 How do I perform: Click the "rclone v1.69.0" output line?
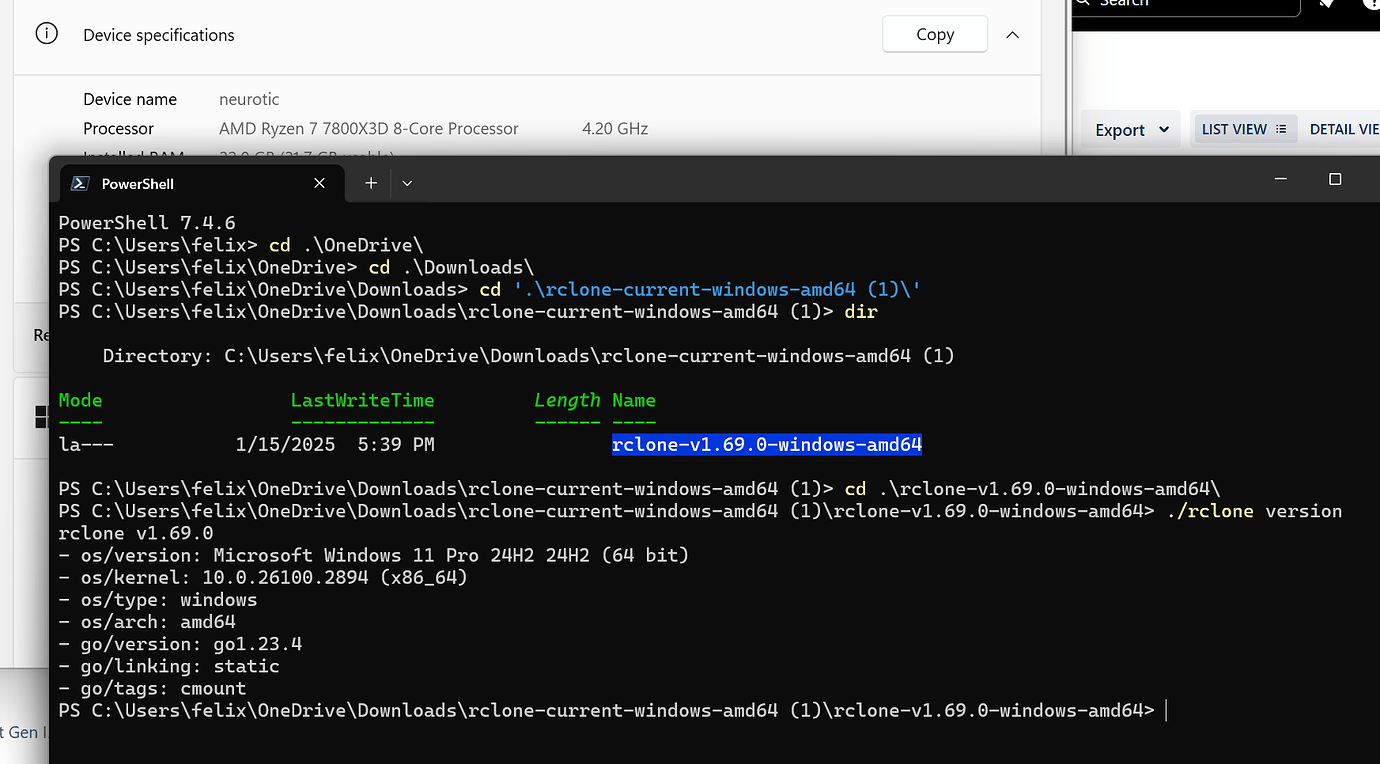(136, 533)
